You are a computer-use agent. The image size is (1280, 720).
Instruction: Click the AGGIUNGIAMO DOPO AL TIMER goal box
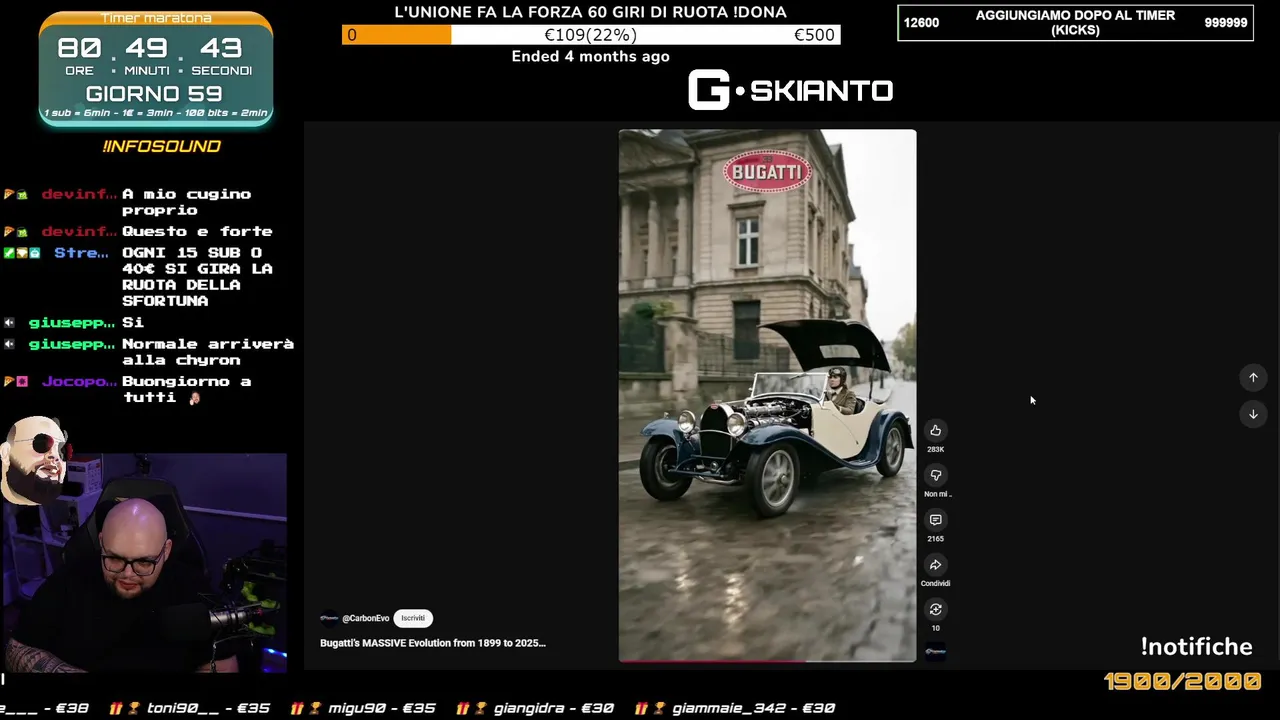coord(1075,23)
